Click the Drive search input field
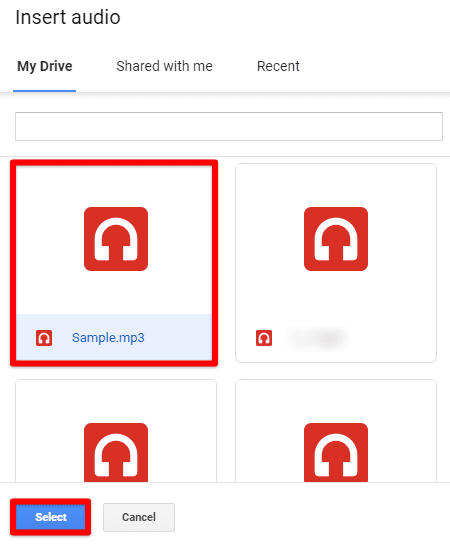 (229, 126)
